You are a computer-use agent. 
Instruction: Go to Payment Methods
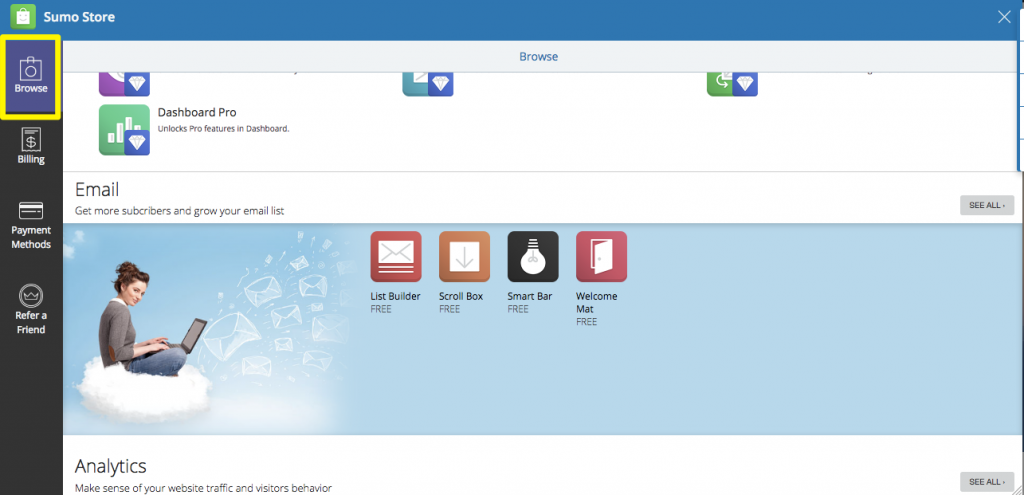[x=31, y=226]
